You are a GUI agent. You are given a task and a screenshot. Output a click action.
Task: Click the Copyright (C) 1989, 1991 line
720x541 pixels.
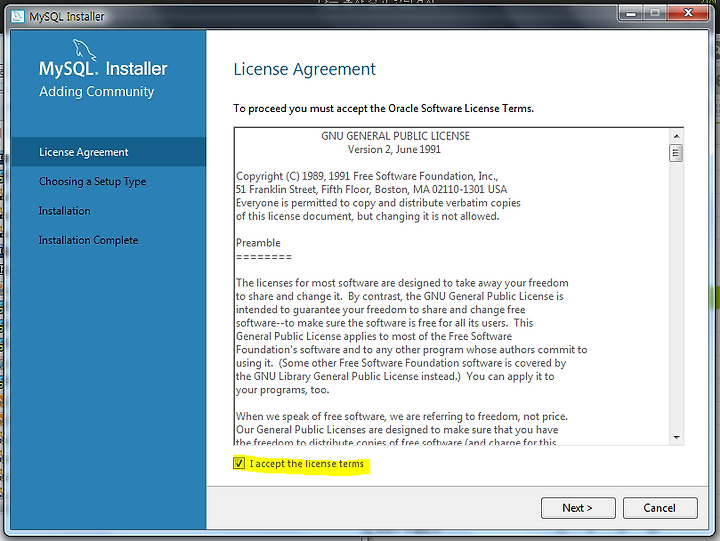367,176
